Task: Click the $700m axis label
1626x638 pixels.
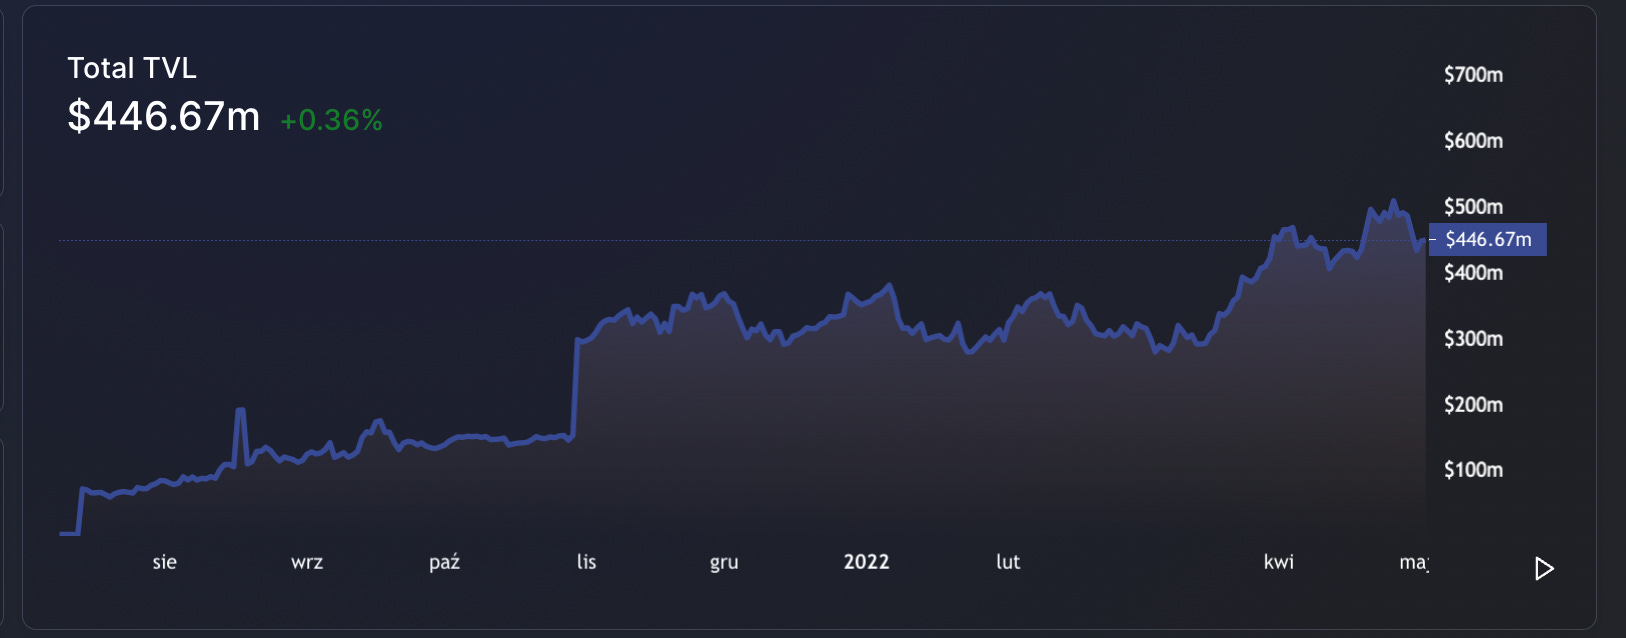Action: click(1473, 75)
